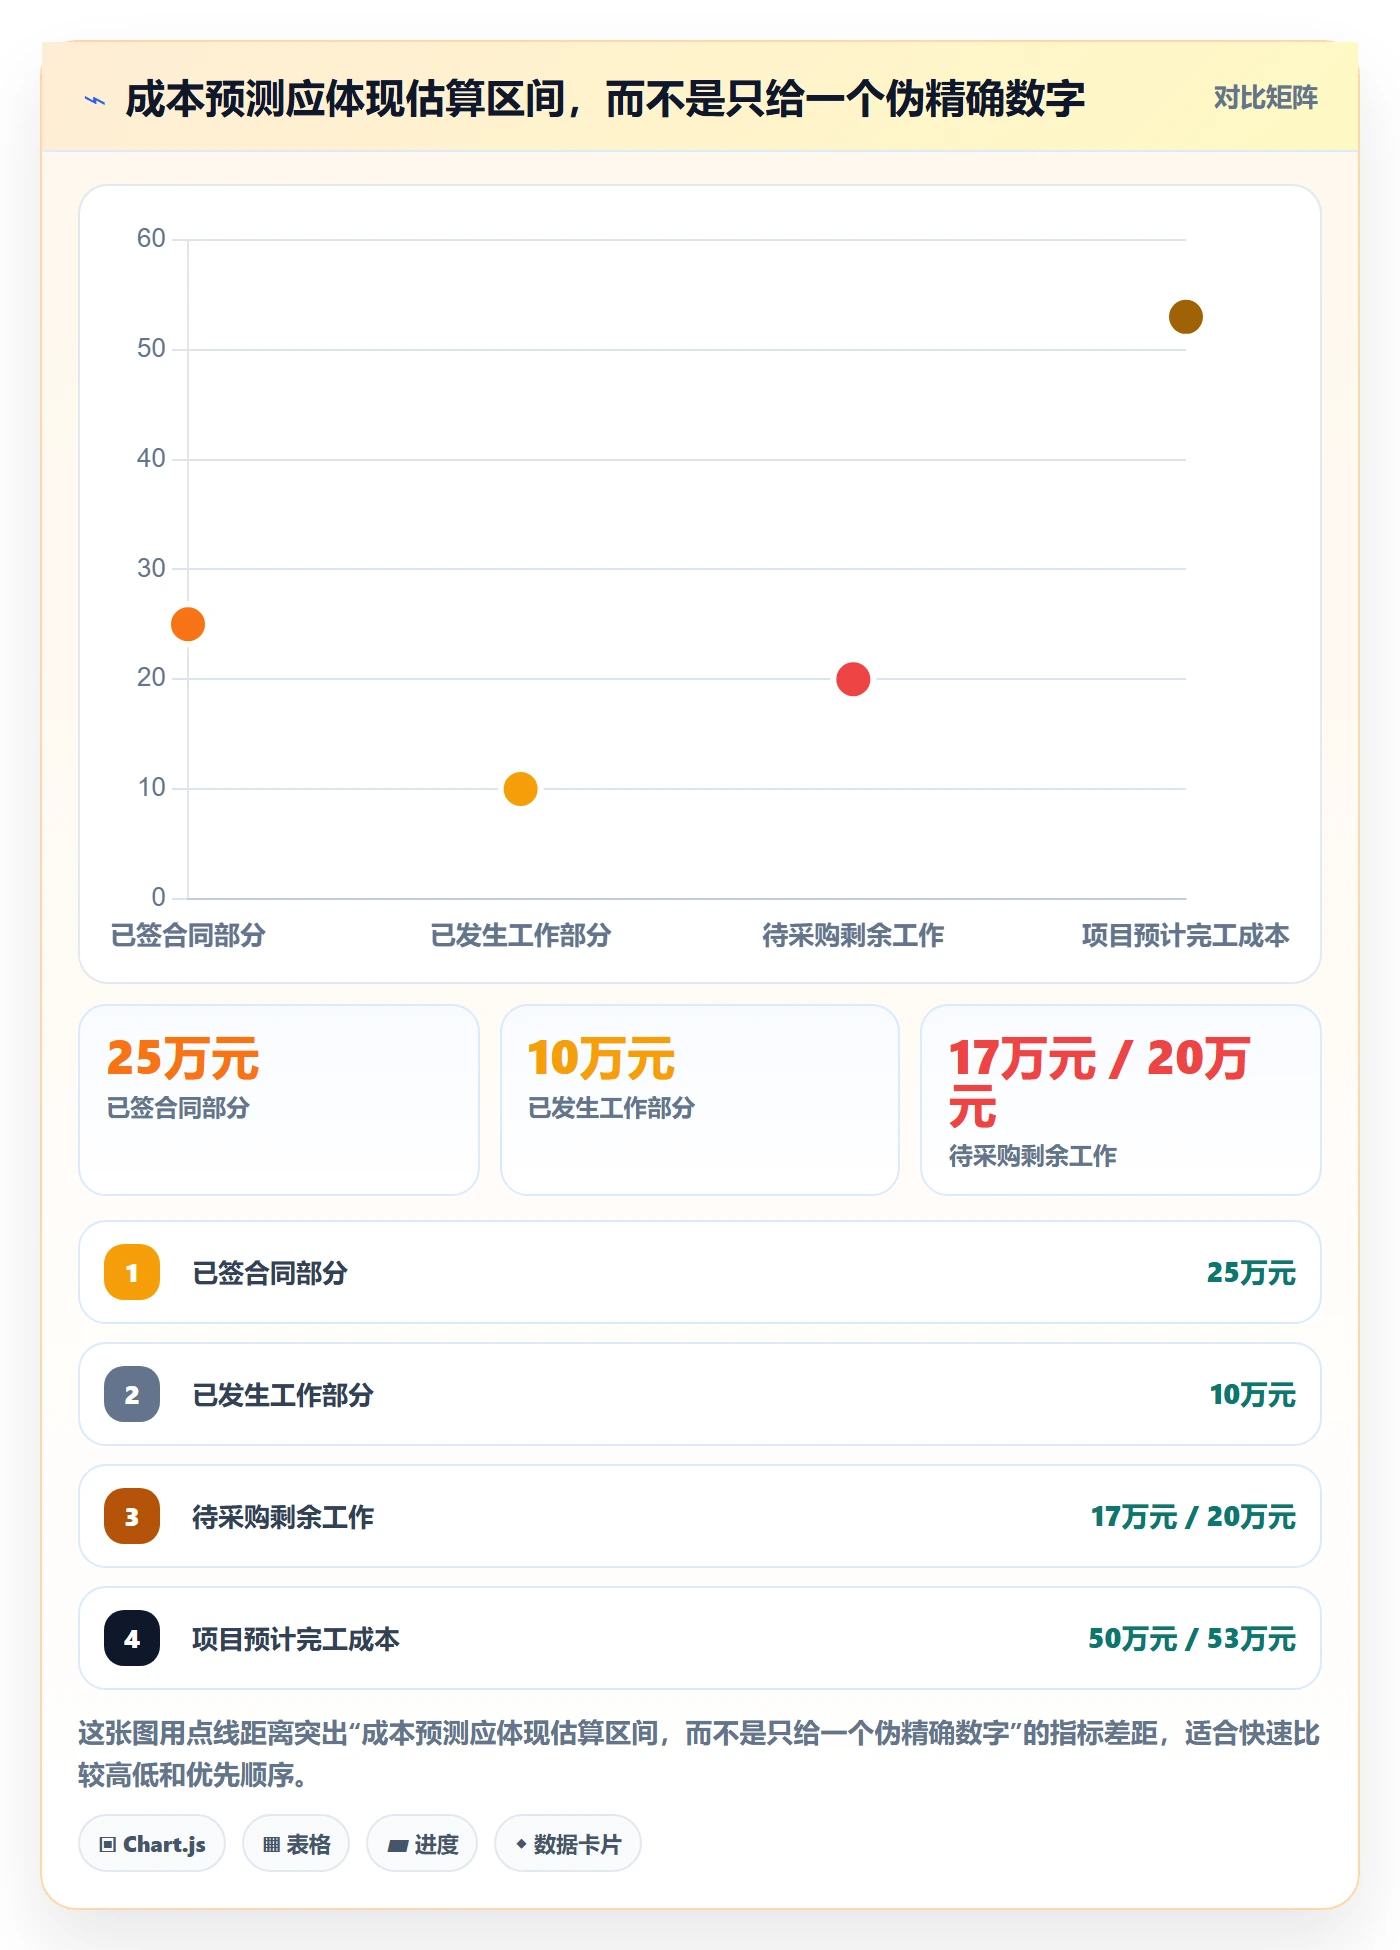1400x1950 pixels.
Task: Click the Chart.js tag chip
Action: pos(152,1843)
